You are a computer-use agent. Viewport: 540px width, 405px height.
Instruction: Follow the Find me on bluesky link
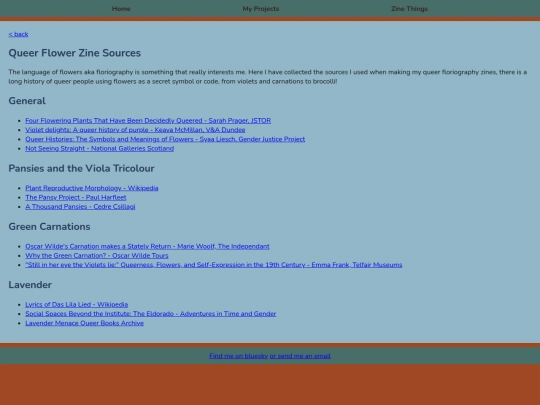239,356
